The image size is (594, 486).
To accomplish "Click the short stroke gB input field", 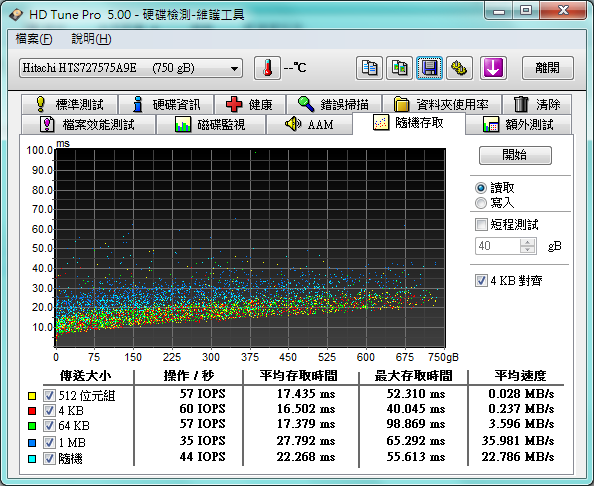I will [498, 246].
